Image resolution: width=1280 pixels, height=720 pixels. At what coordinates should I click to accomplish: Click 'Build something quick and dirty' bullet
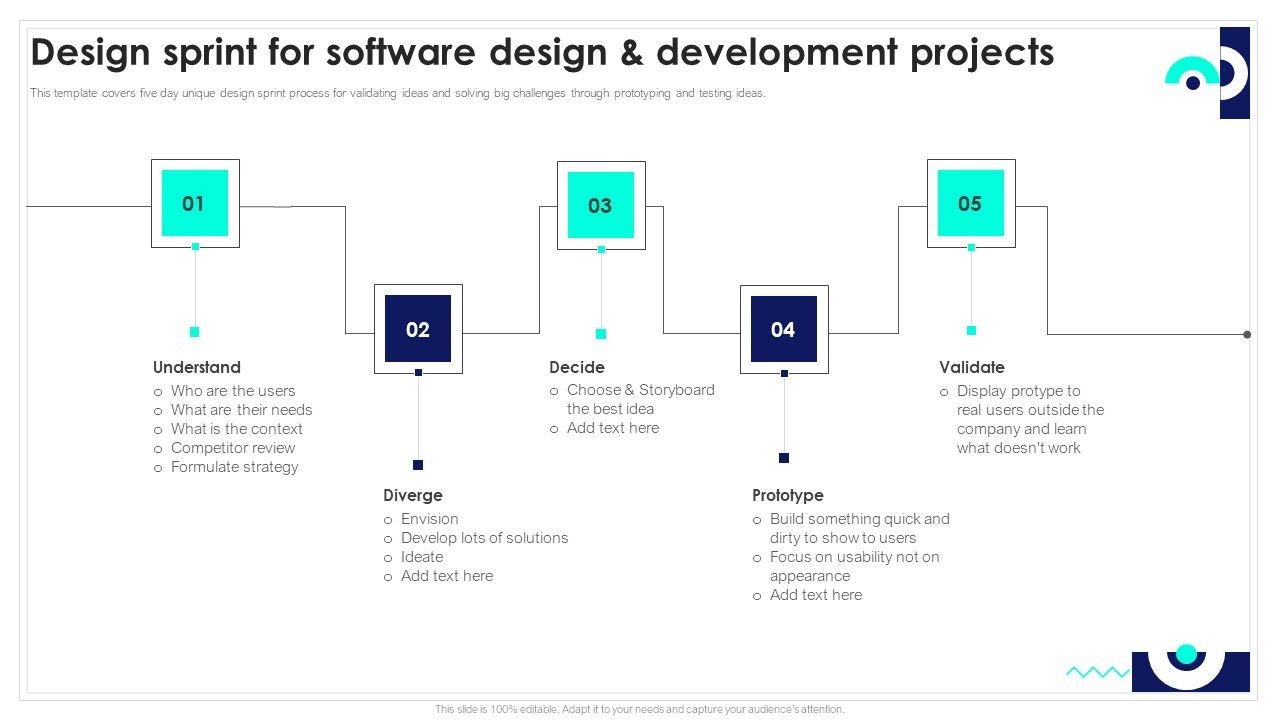(x=860, y=528)
